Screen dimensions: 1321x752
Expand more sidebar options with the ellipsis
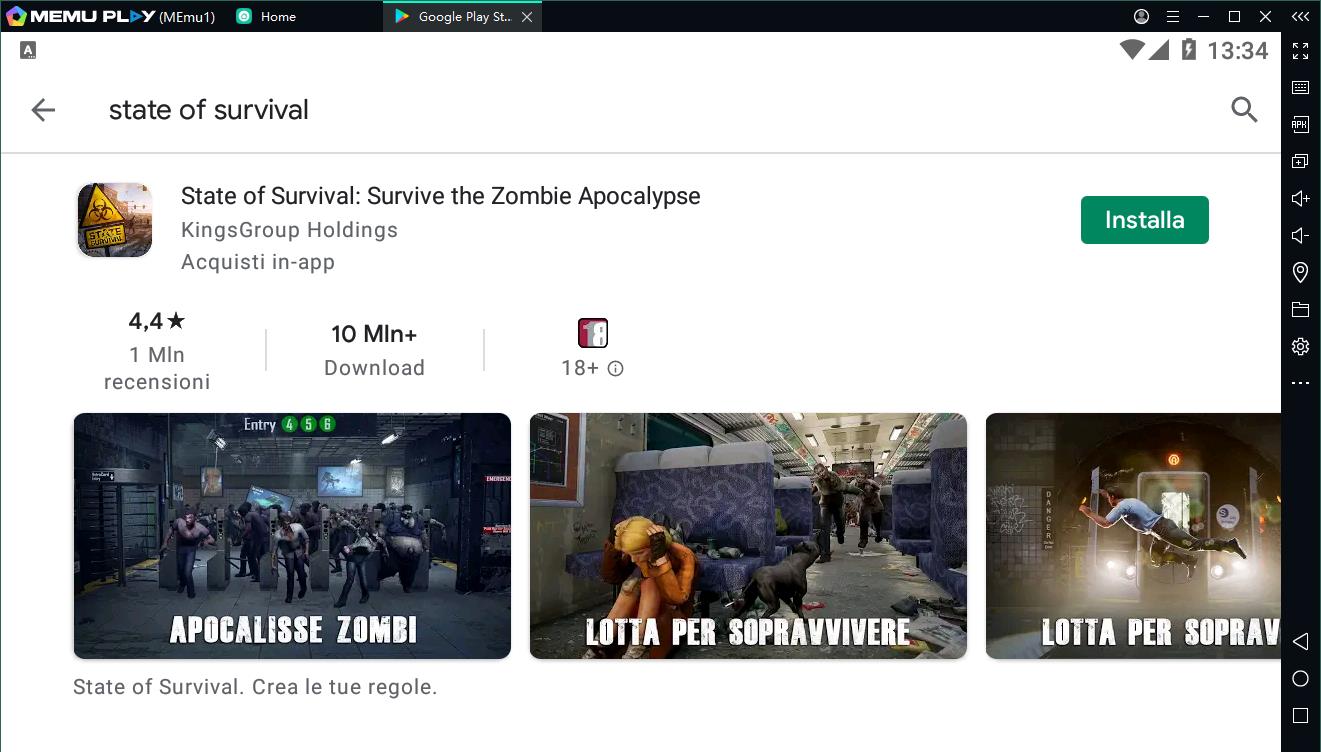(1300, 383)
